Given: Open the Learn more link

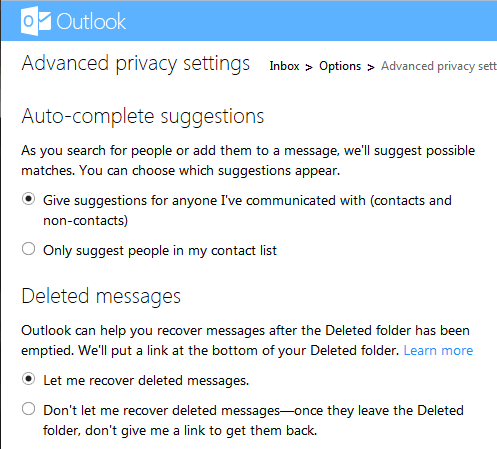Looking at the screenshot, I should (438, 350).
